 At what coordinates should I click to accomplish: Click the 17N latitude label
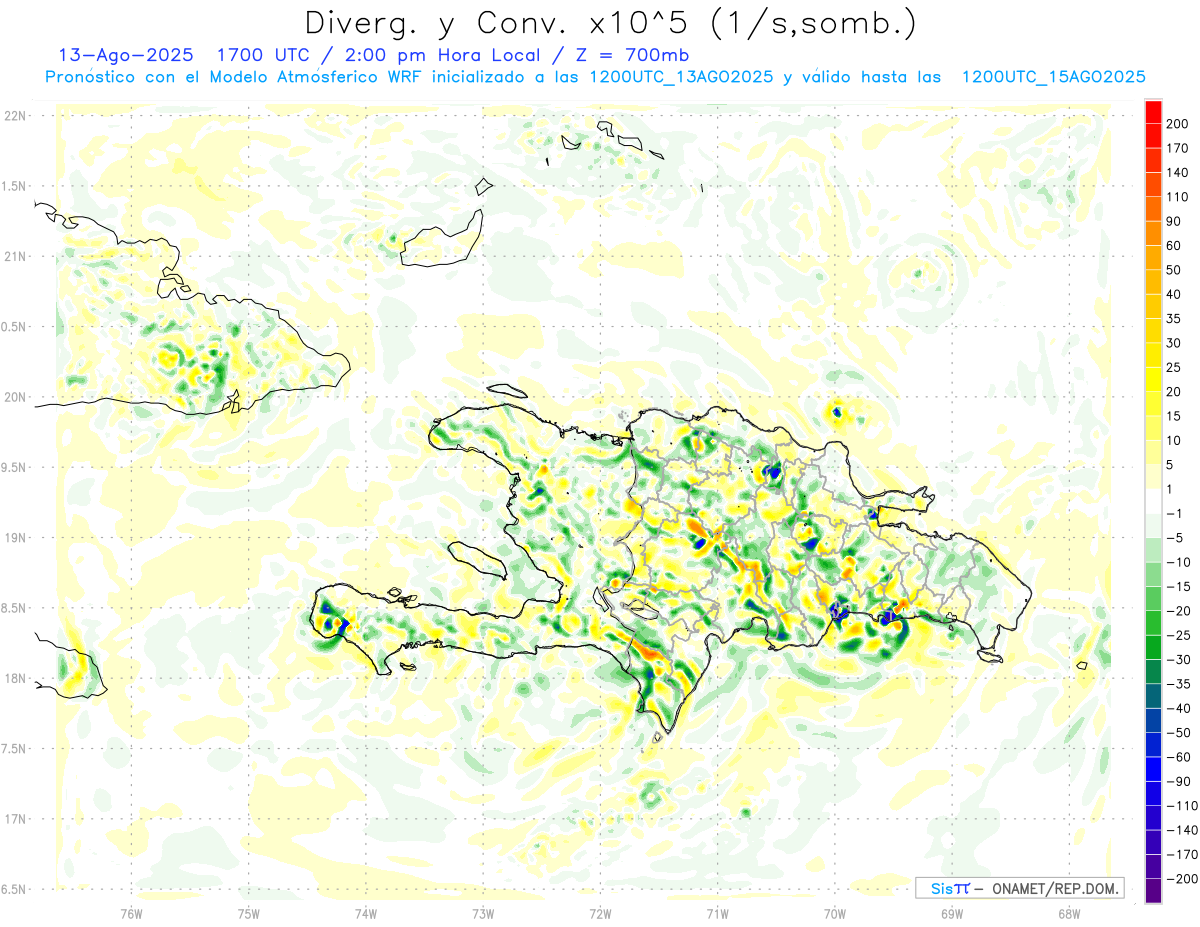click(15, 819)
